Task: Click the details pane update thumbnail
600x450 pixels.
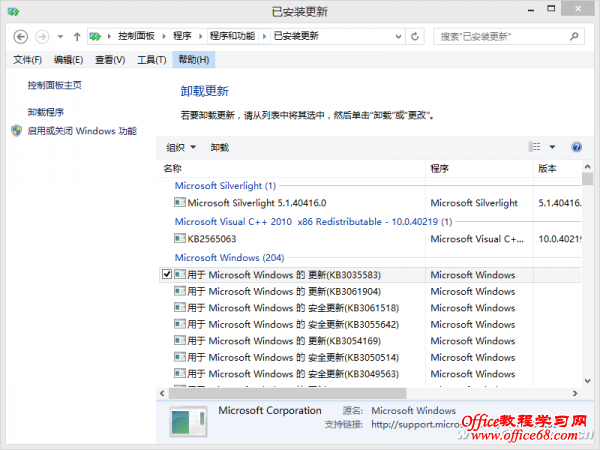Action: 188,422
